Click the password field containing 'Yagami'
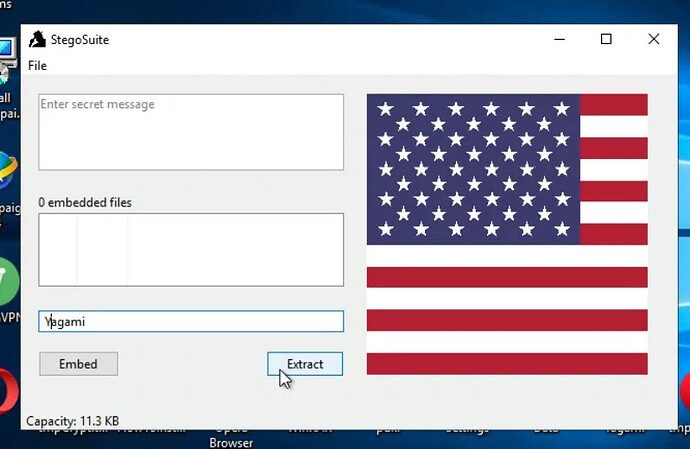 click(x=191, y=321)
